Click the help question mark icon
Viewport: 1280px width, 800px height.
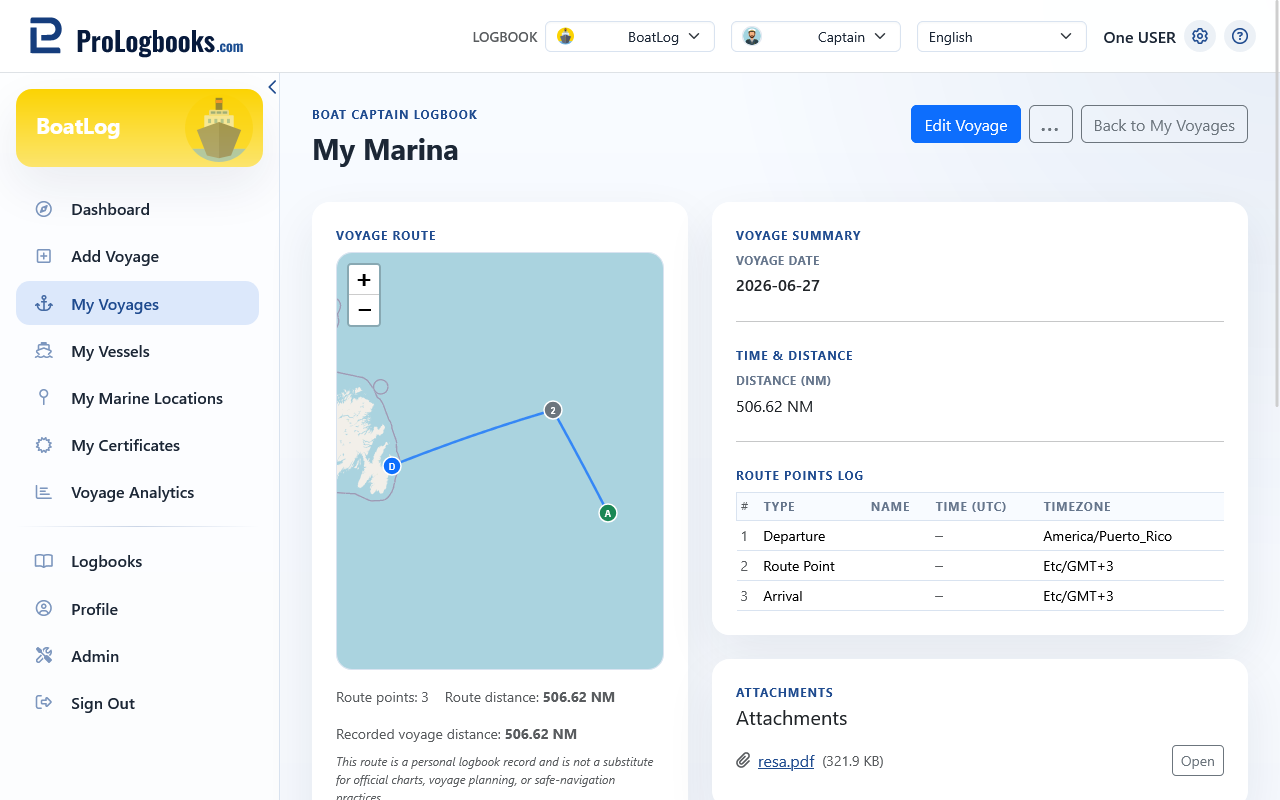pos(1240,37)
